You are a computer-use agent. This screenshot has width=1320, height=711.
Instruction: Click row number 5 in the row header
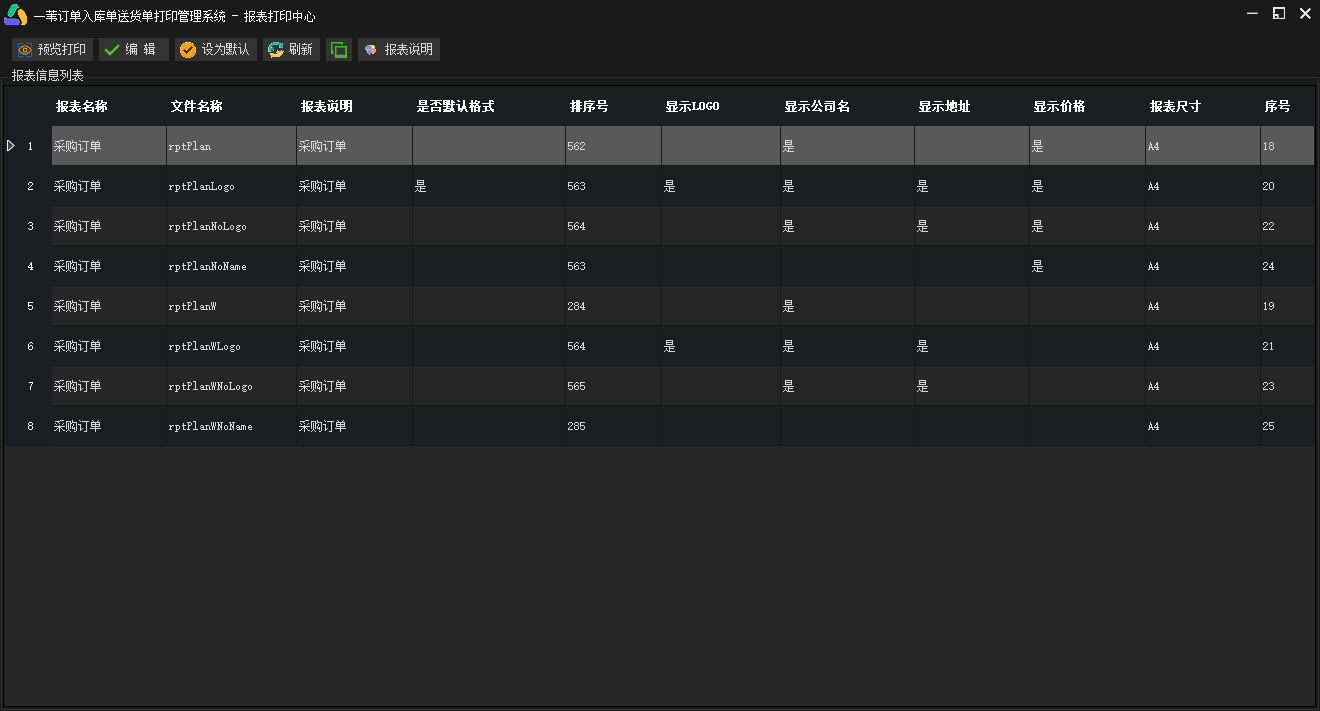pos(30,306)
